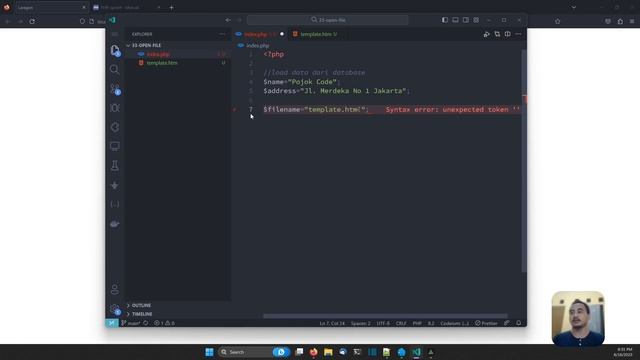The height and width of the screenshot is (360, 640).
Task: Click the Ln 7 Col cursor position
Action: pos(332,323)
